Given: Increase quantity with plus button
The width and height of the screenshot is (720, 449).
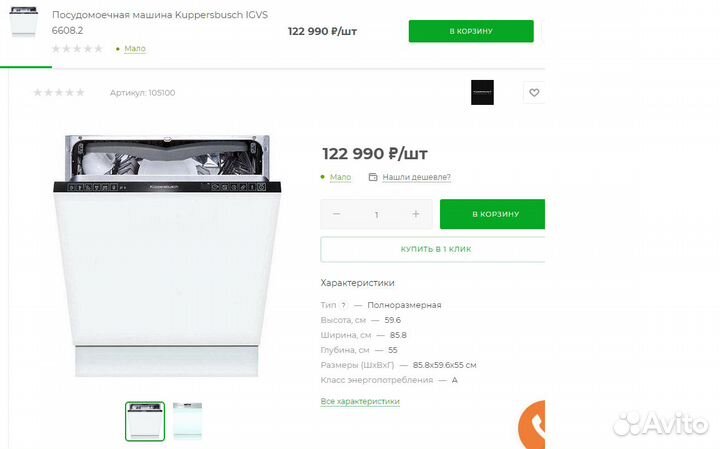Looking at the screenshot, I should click(416, 214).
